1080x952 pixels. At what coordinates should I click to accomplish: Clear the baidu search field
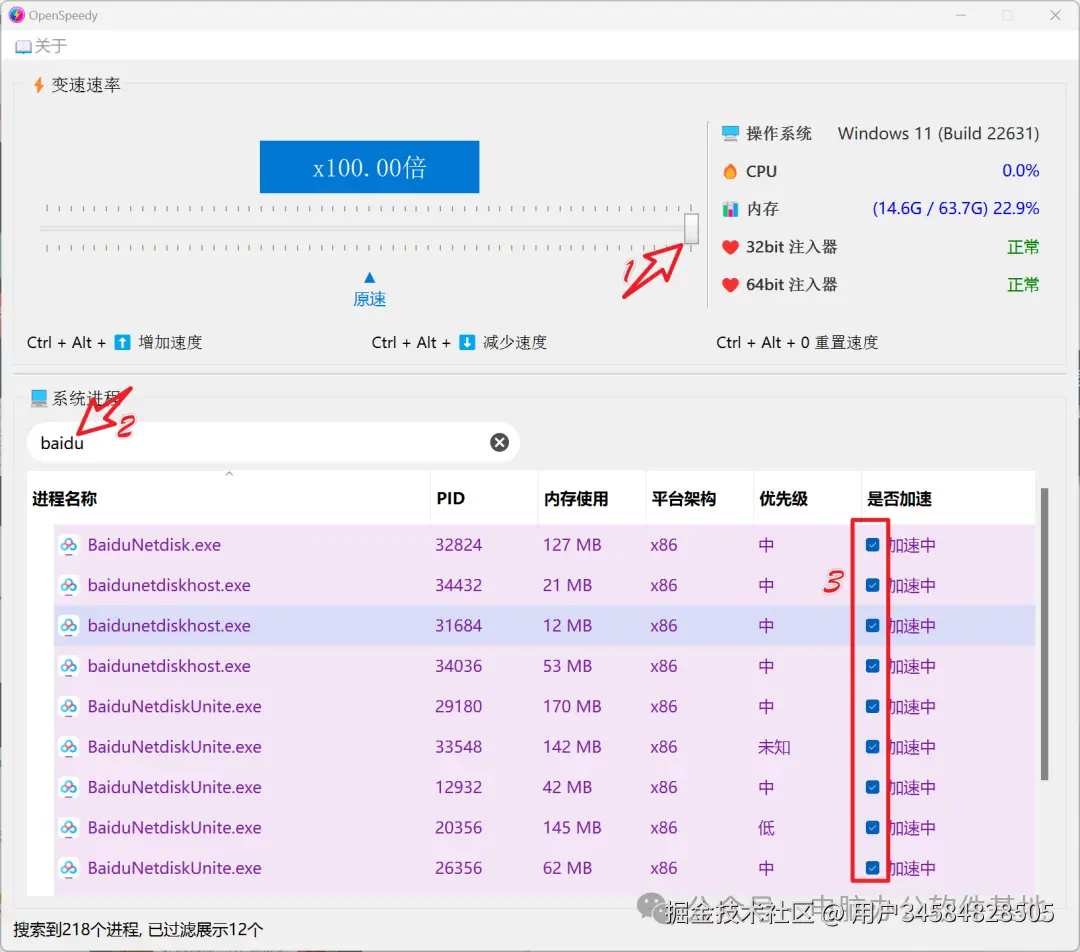click(499, 442)
